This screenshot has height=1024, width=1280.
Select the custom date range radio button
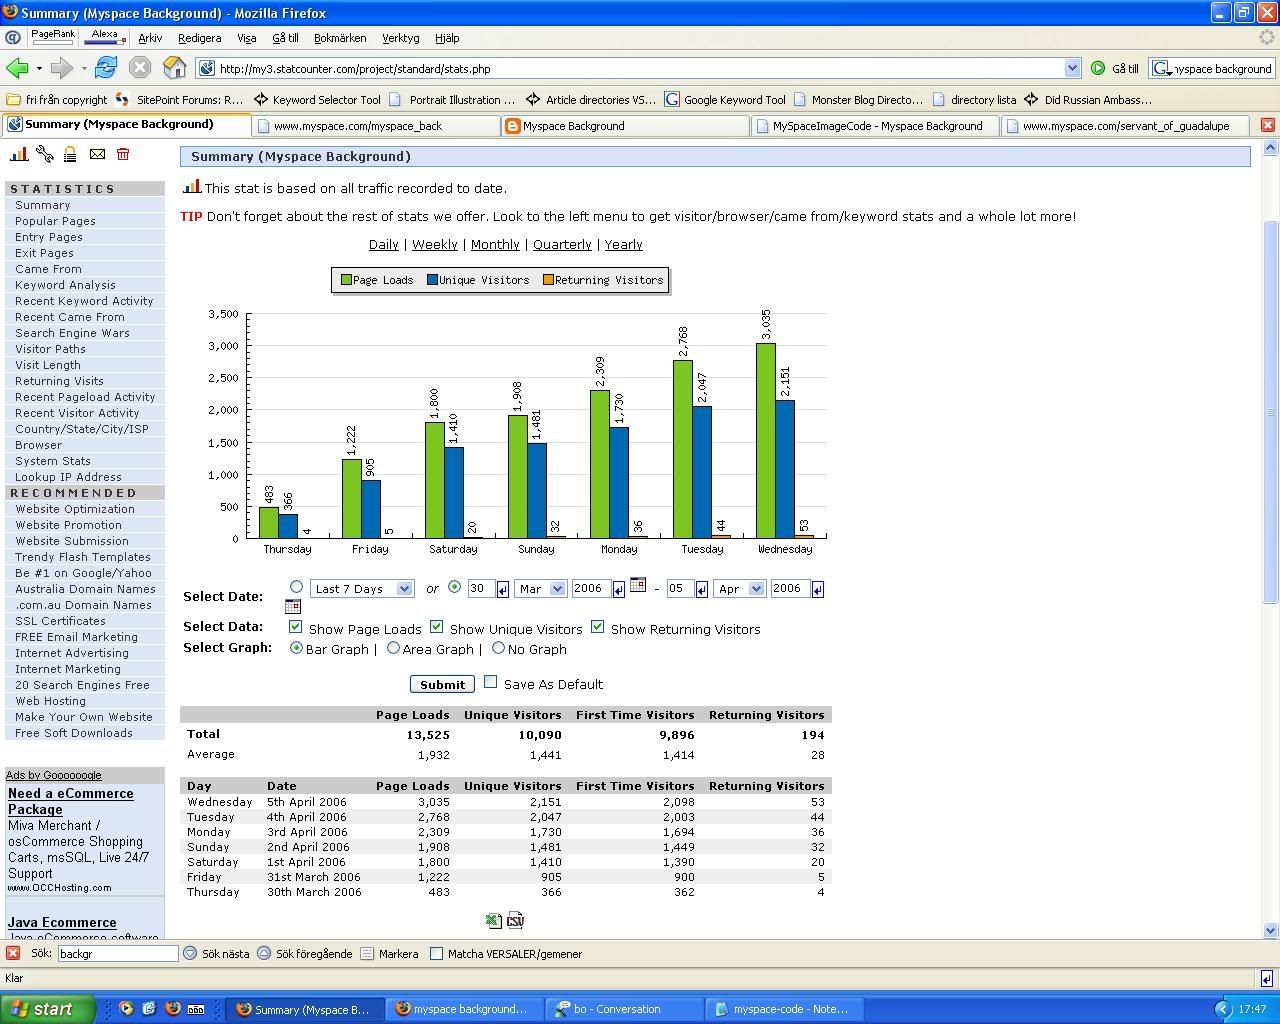point(454,587)
